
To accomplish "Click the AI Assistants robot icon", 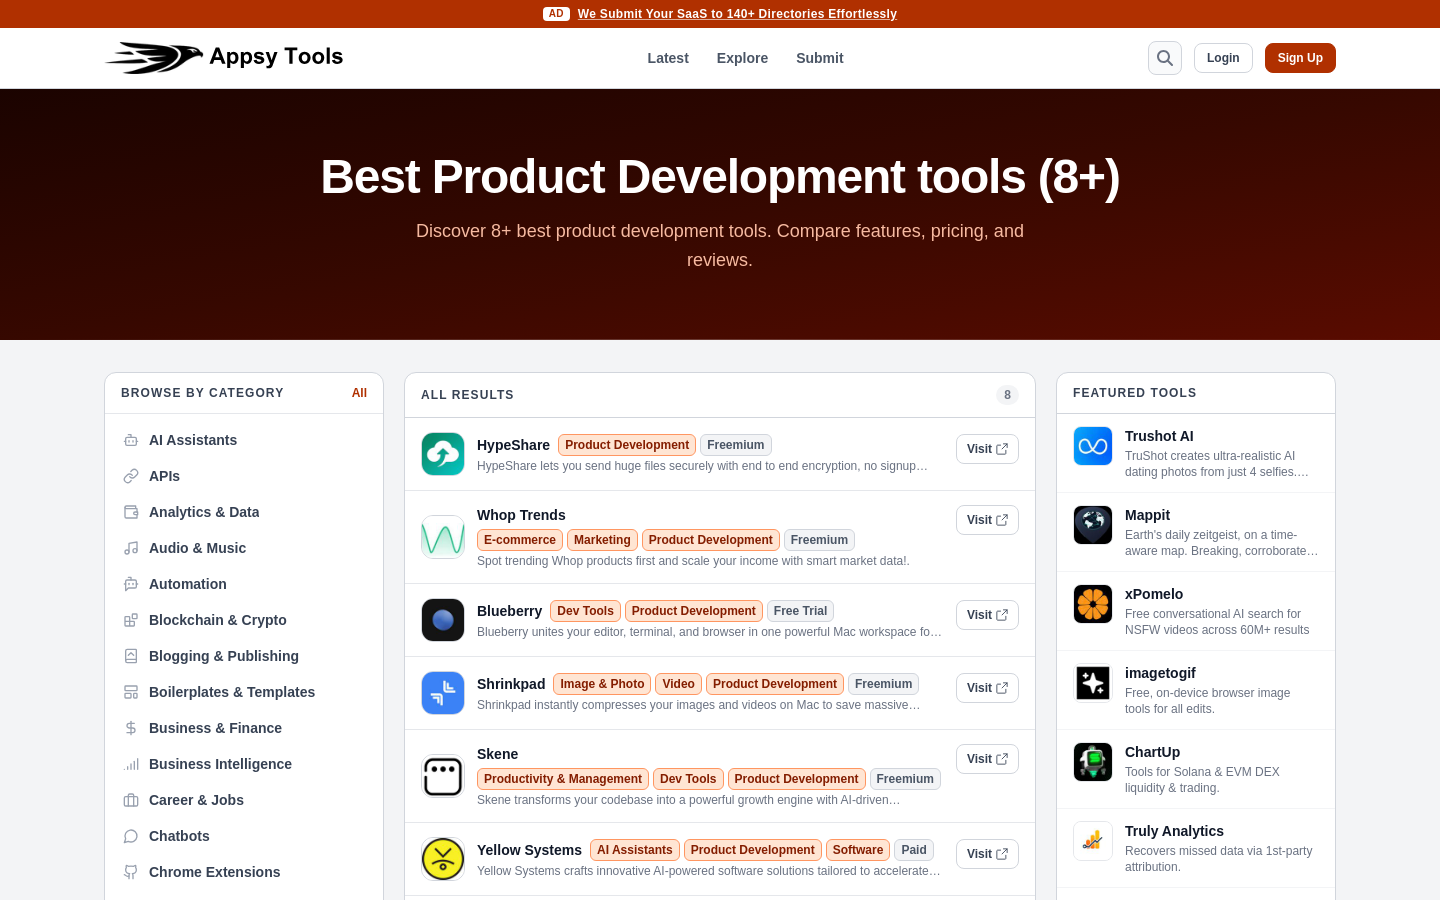I will coord(131,440).
